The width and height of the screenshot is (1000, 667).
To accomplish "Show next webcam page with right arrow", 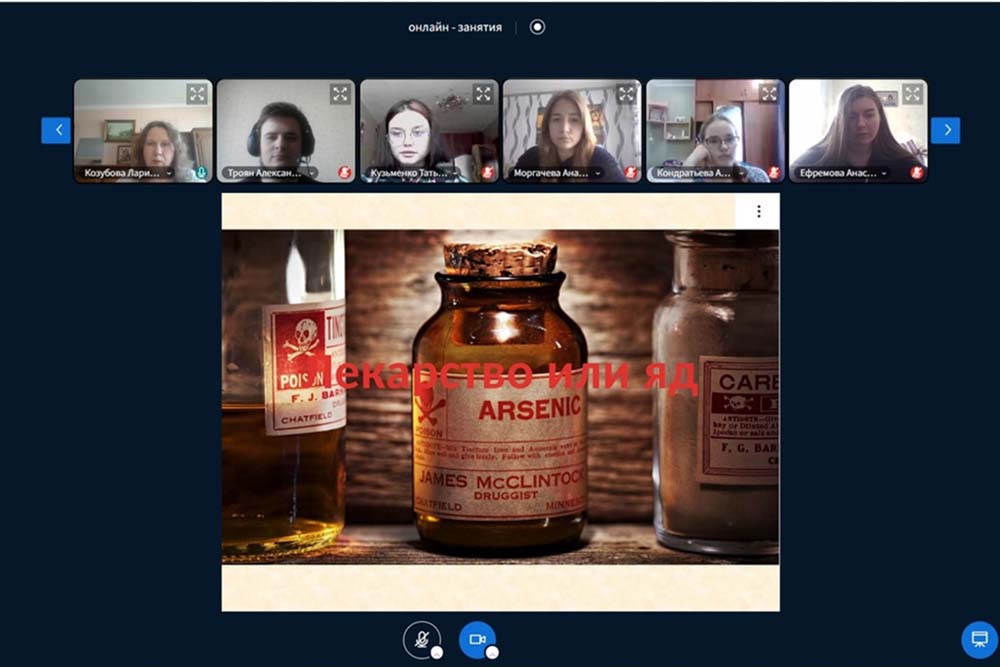I will click(945, 130).
